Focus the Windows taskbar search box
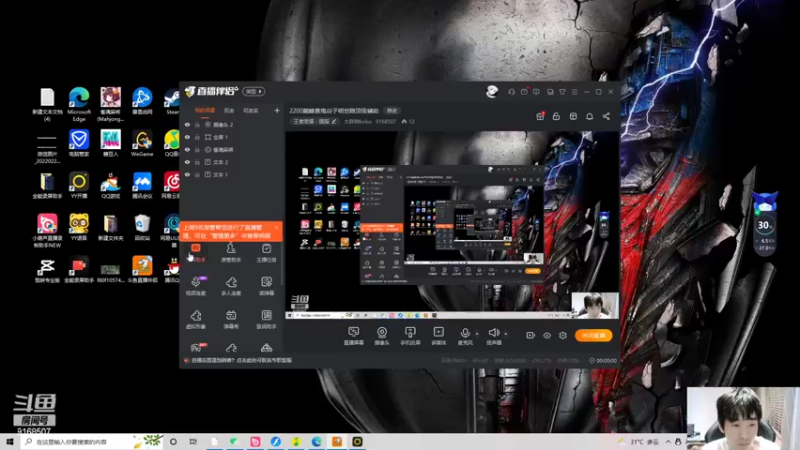 [x=92, y=442]
